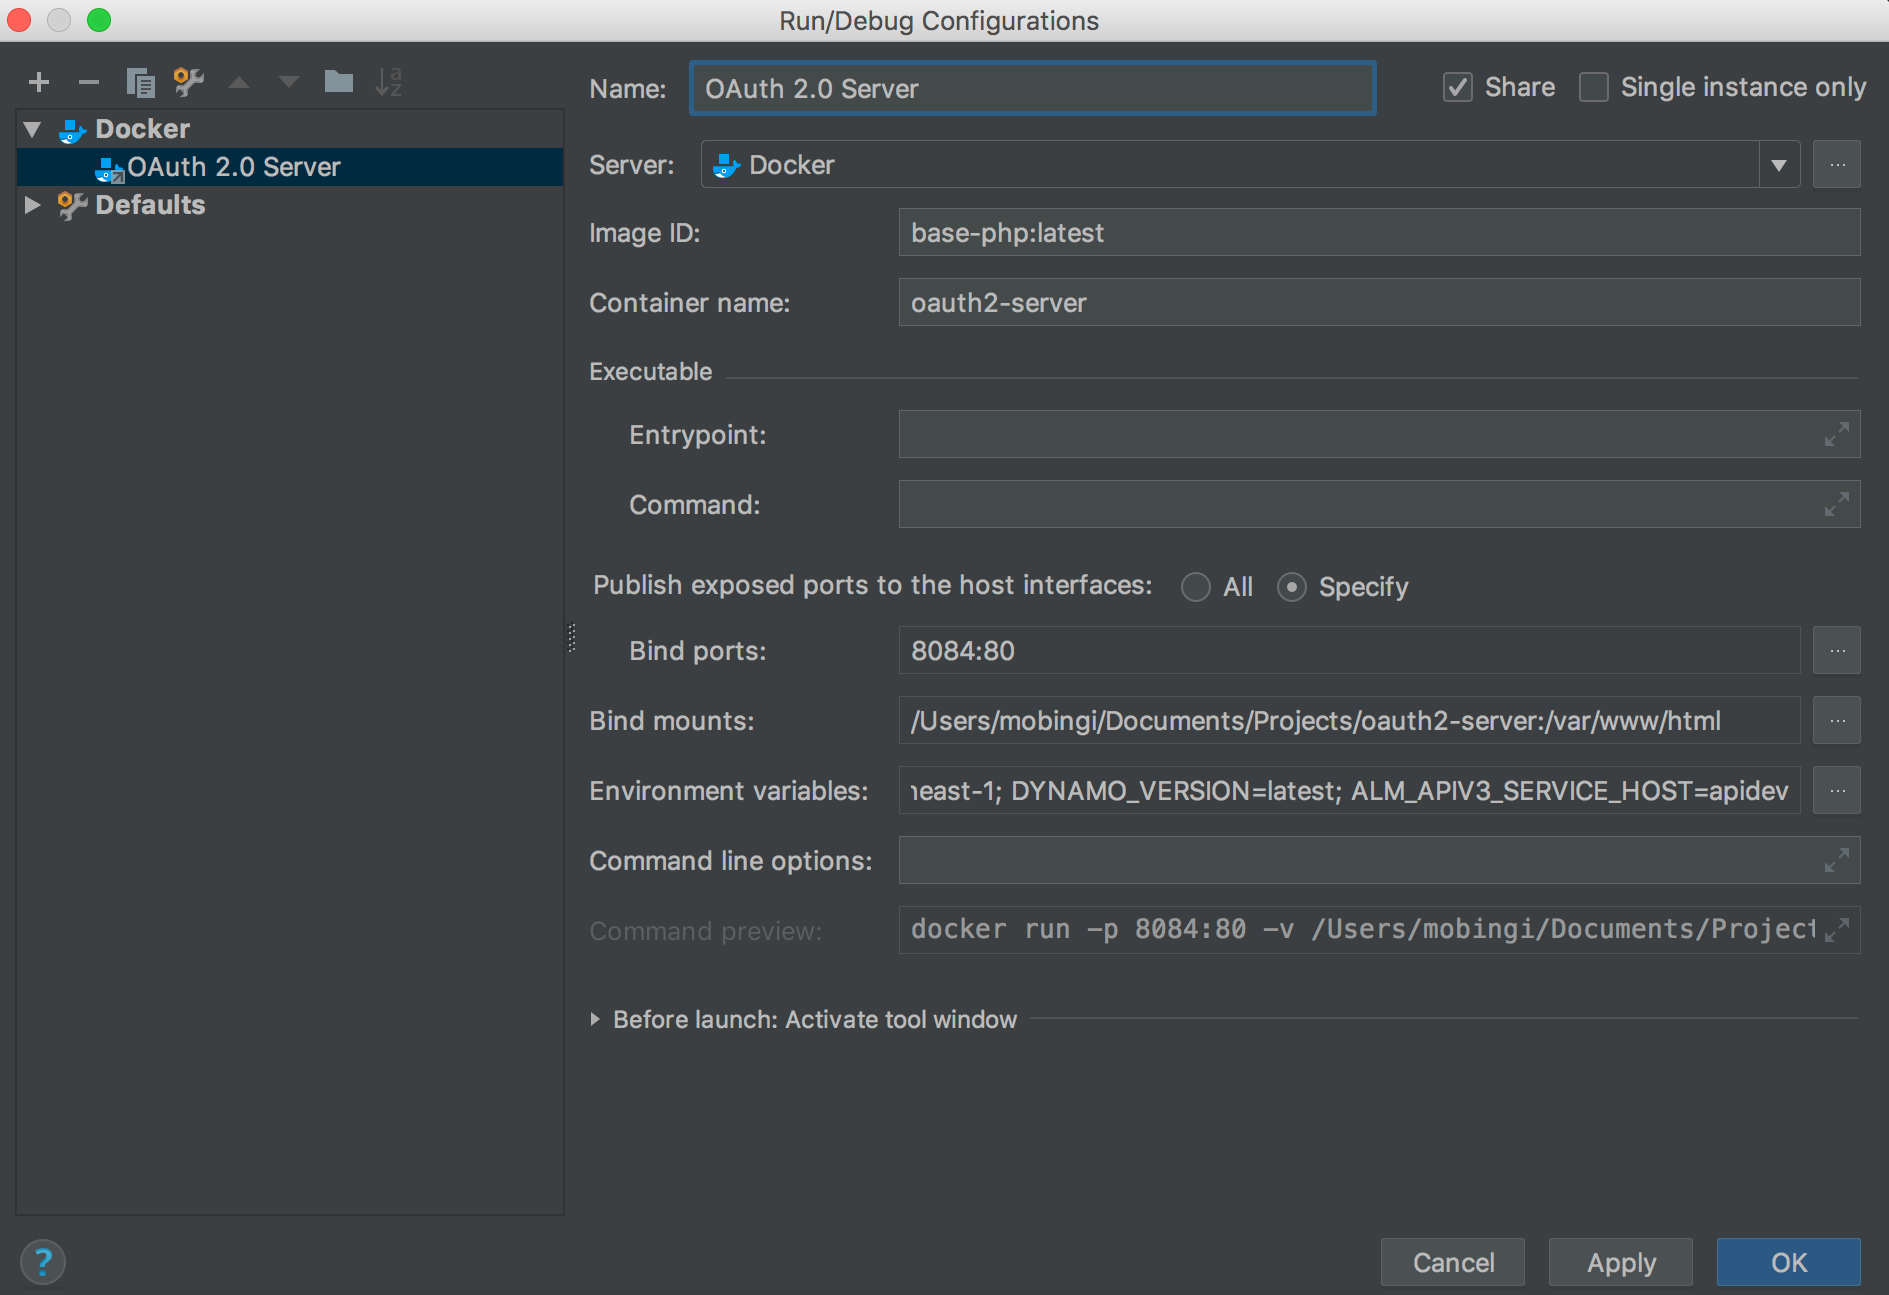
Task: Click the splitter handle between the panels
Action: click(572, 638)
